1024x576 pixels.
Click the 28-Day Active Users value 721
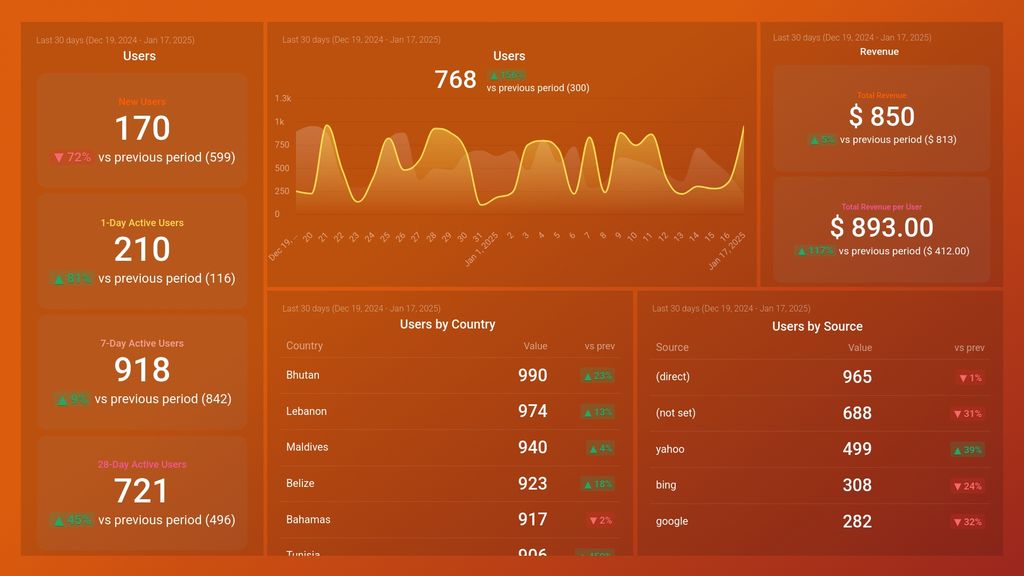tap(141, 490)
